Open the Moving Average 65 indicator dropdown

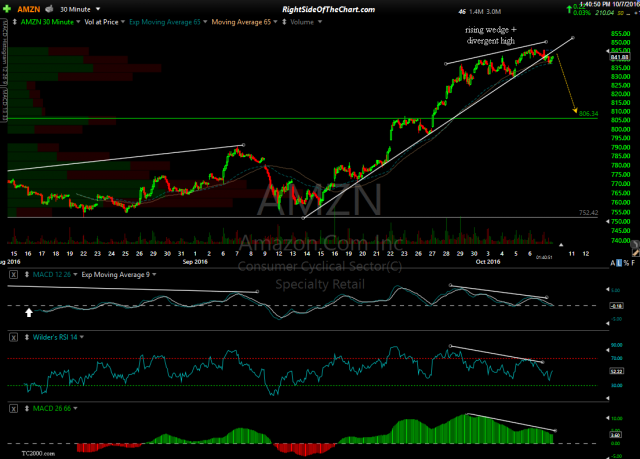click(x=276, y=22)
